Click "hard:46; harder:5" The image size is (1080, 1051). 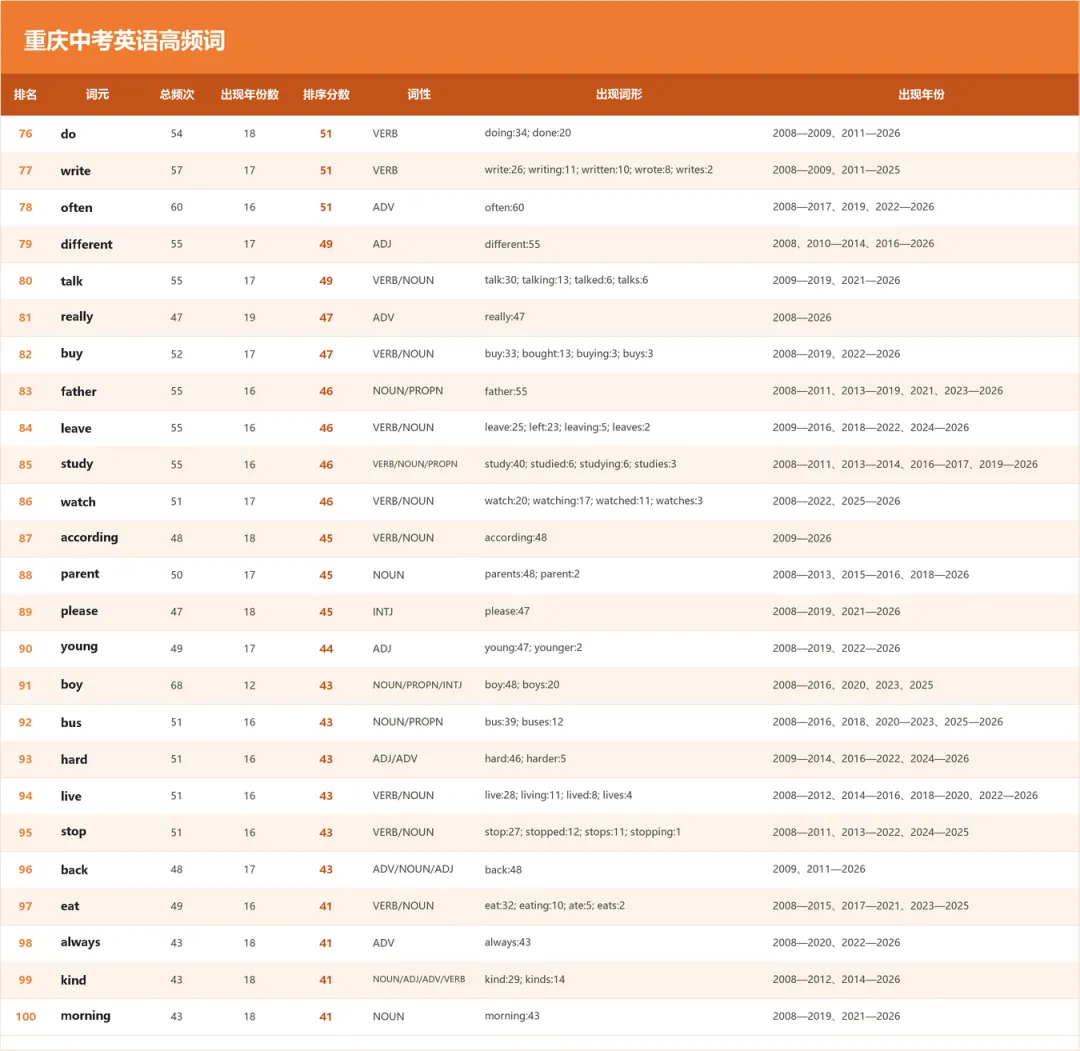tap(525, 758)
